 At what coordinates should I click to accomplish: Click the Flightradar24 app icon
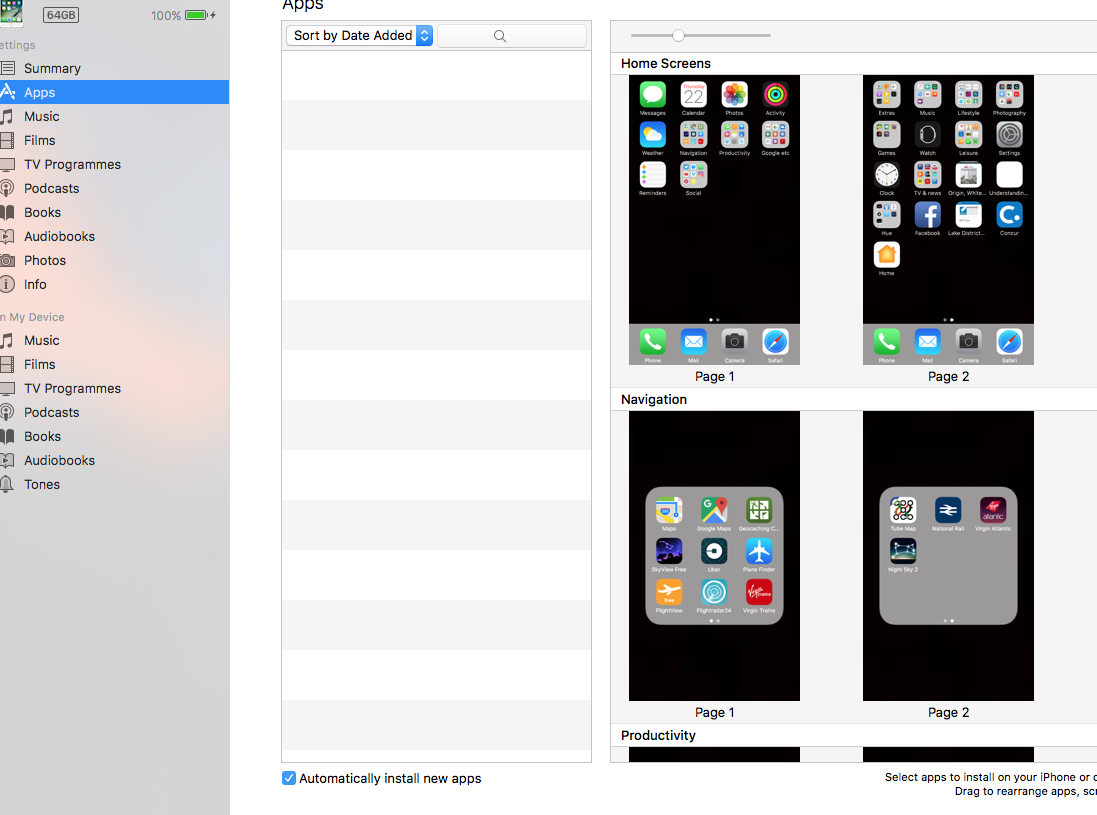tap(714, 593)
